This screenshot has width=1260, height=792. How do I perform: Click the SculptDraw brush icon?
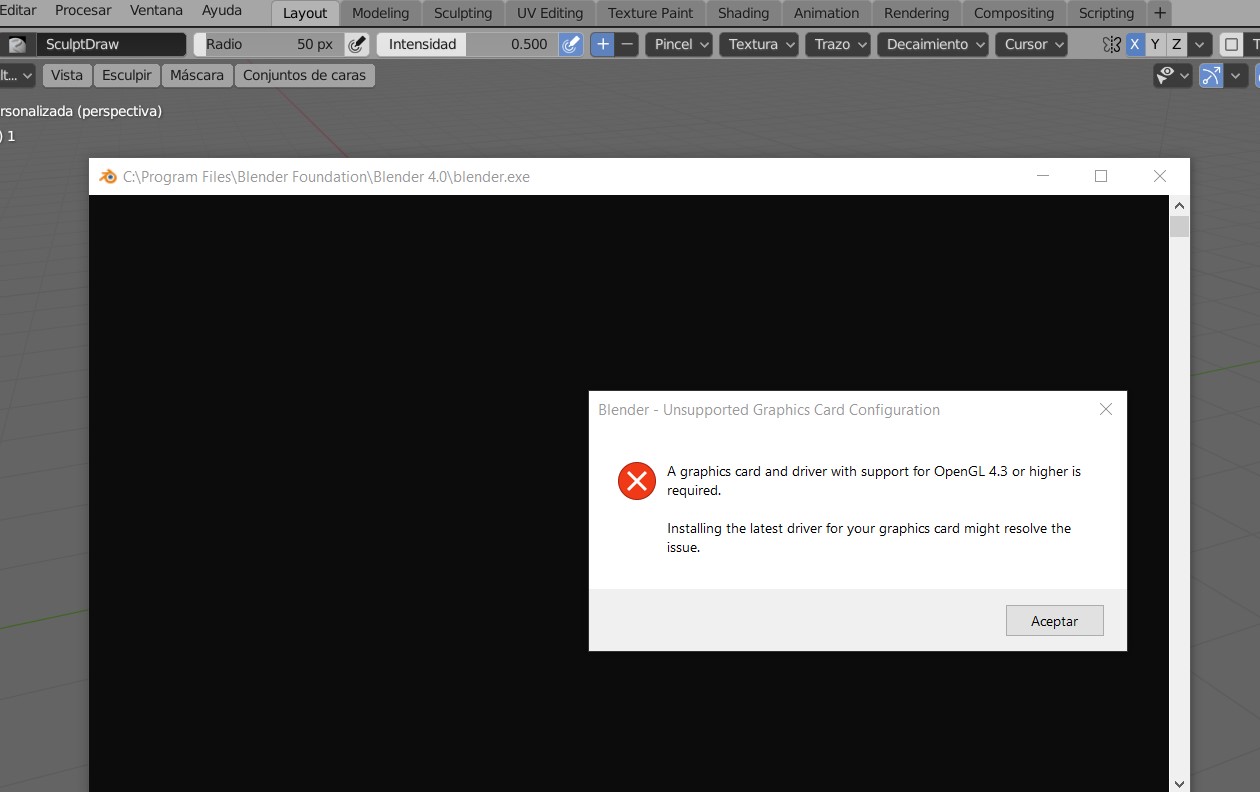click(17, 45)
